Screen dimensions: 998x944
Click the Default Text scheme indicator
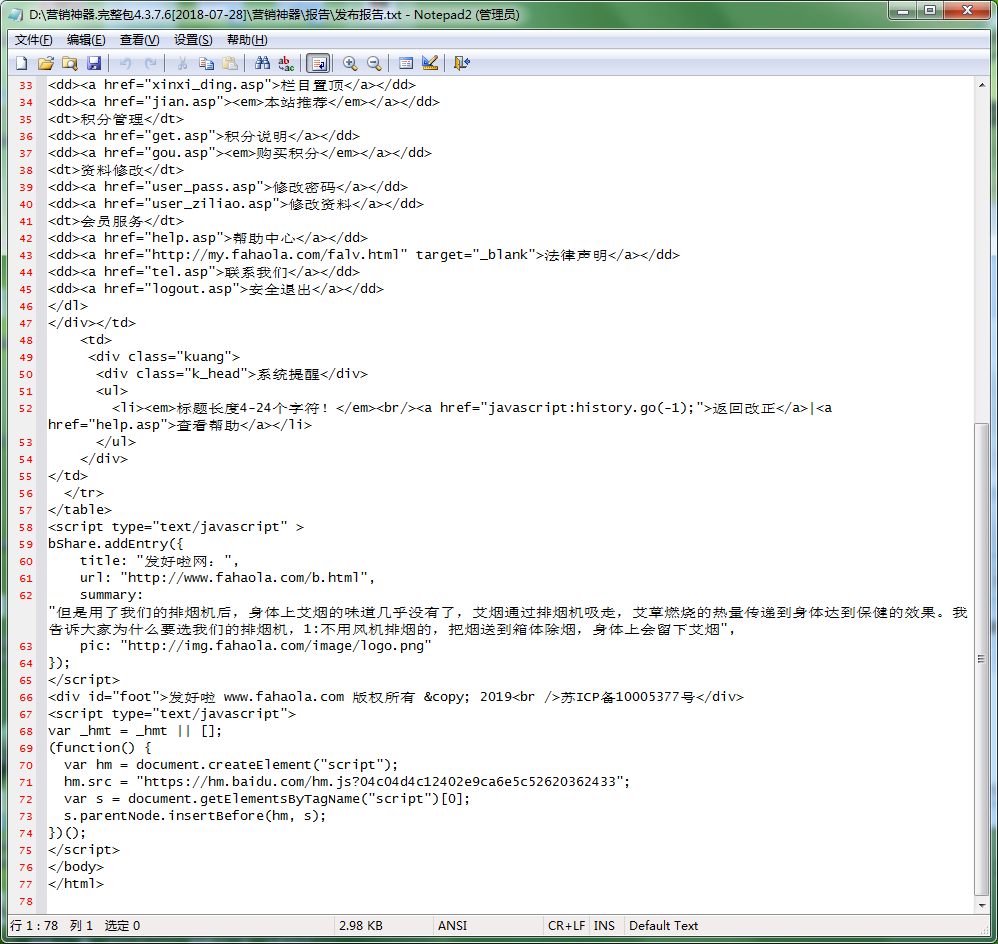(663, 925)
